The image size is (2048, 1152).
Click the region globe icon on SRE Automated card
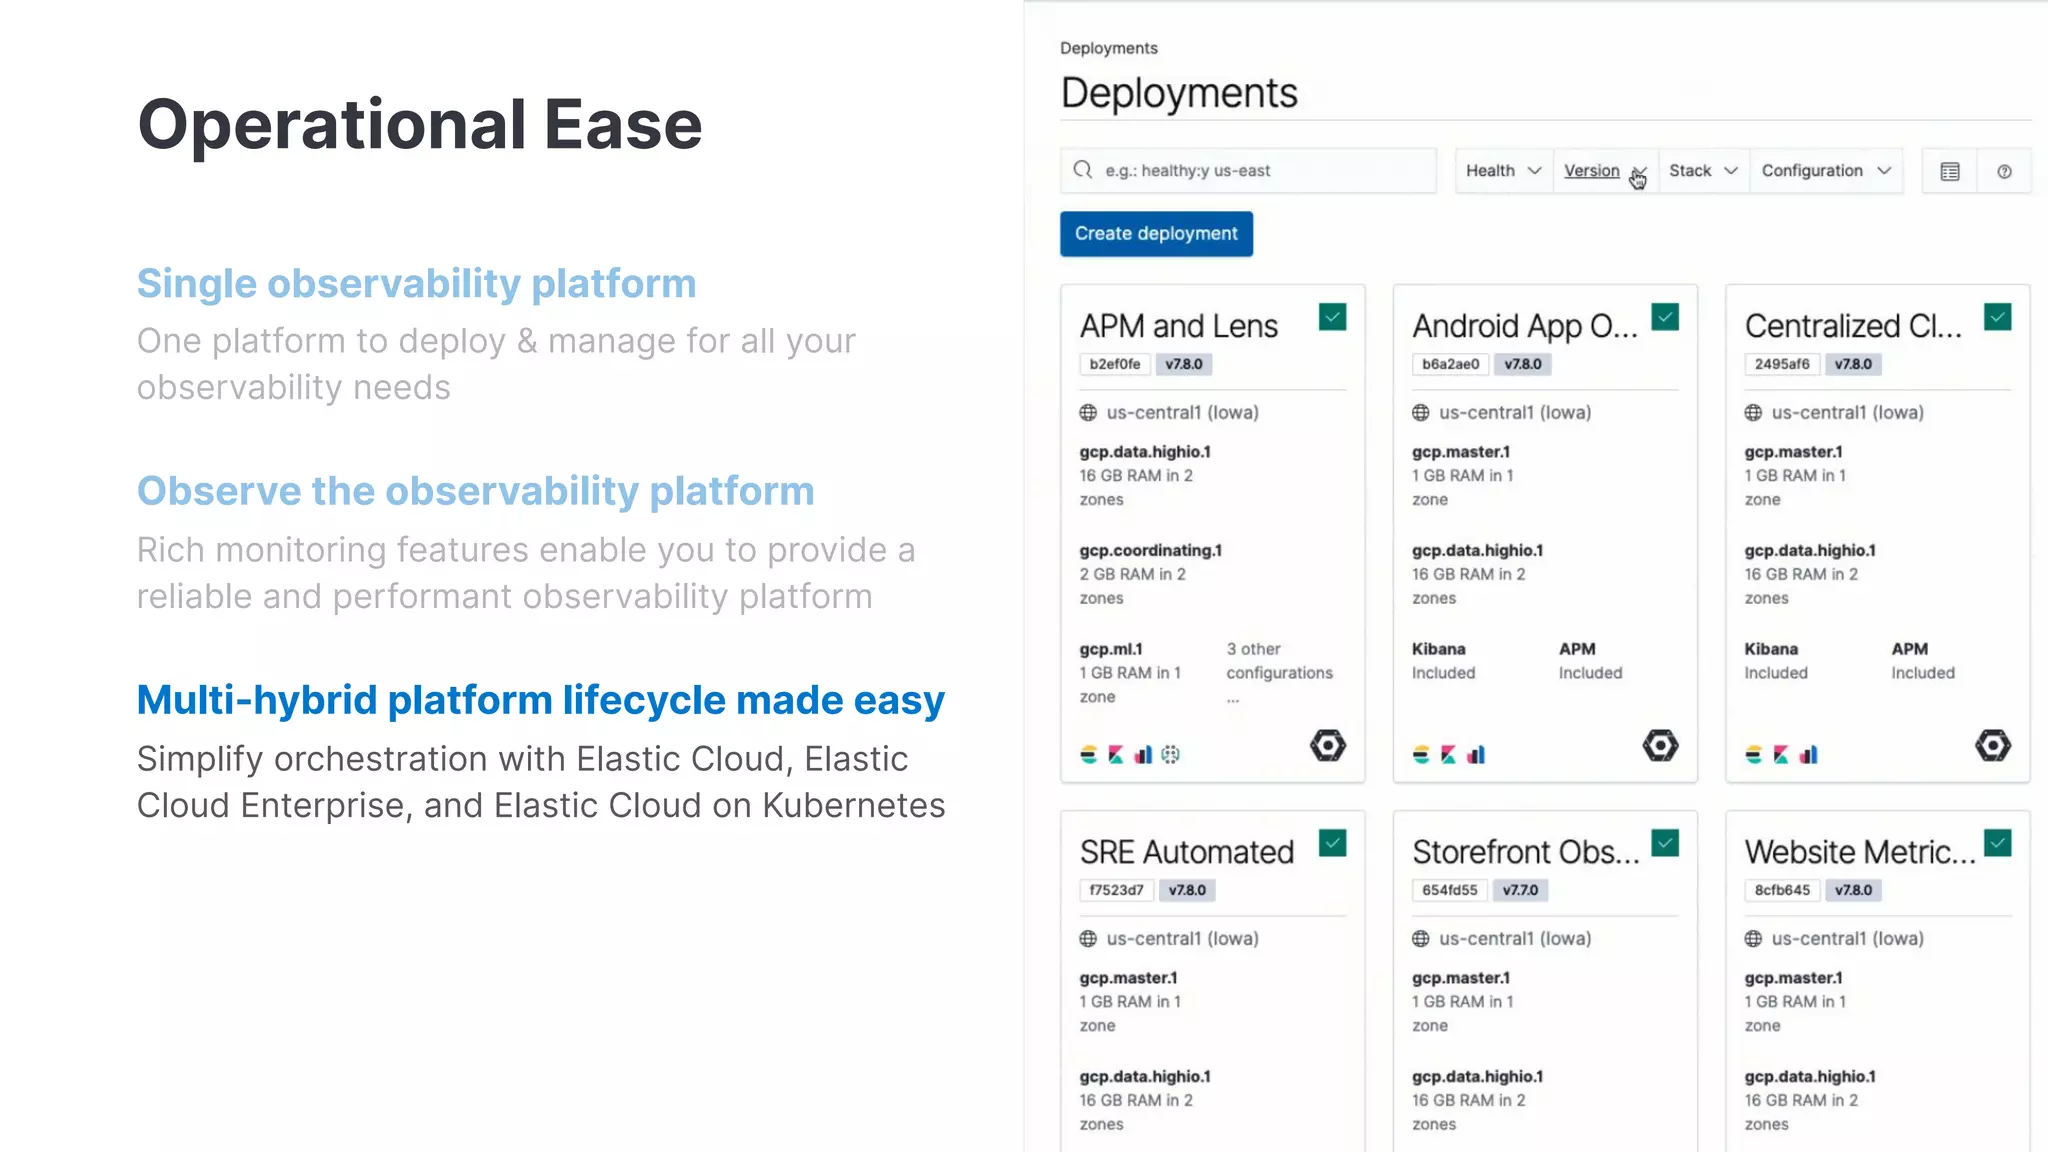point(1088,938)
